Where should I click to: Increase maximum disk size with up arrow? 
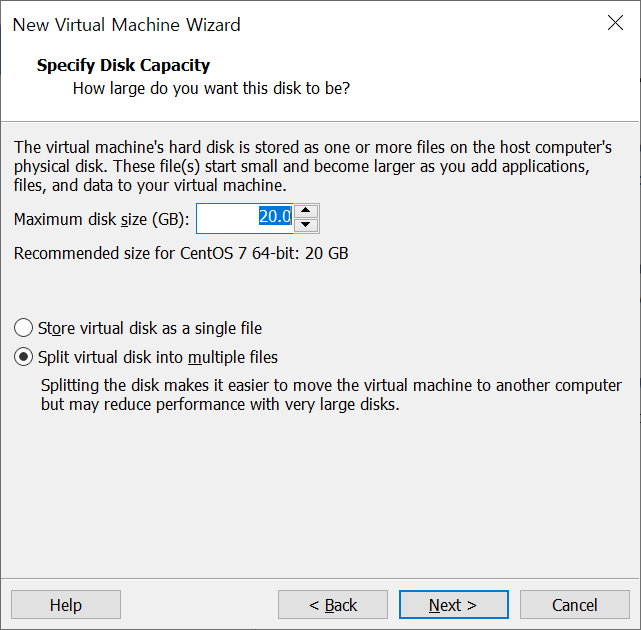306,211
